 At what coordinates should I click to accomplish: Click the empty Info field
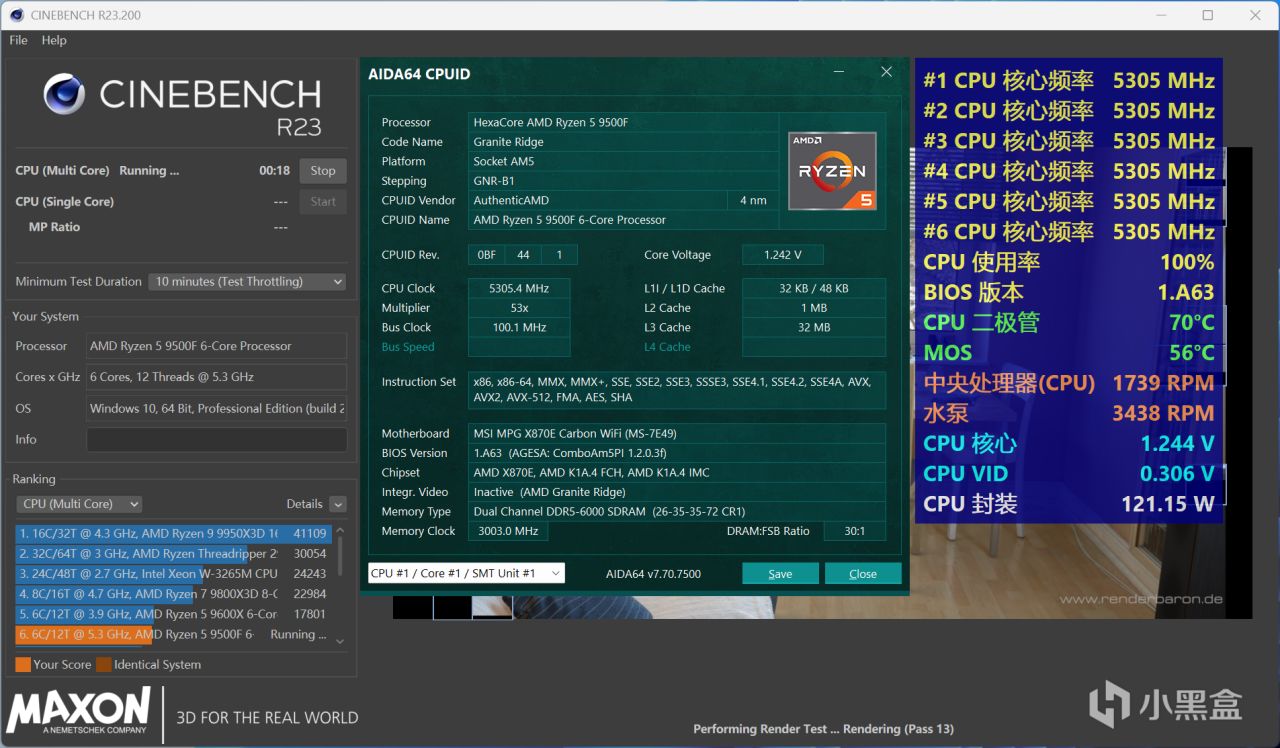[x=217, y=440]
